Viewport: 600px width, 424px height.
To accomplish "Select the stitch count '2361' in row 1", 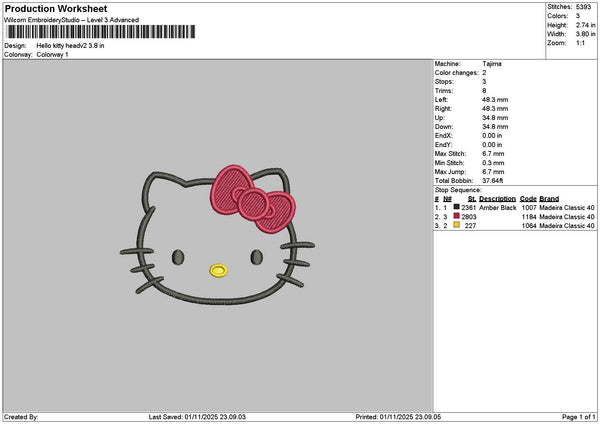I will coord(468,208).
